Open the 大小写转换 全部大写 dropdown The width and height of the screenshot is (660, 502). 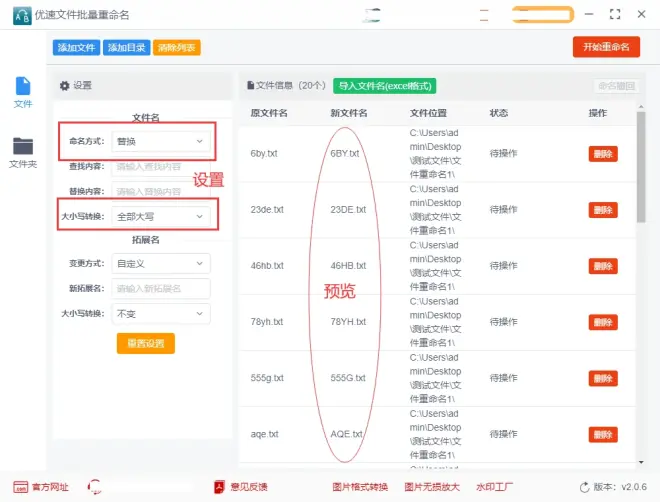(161, 216)
